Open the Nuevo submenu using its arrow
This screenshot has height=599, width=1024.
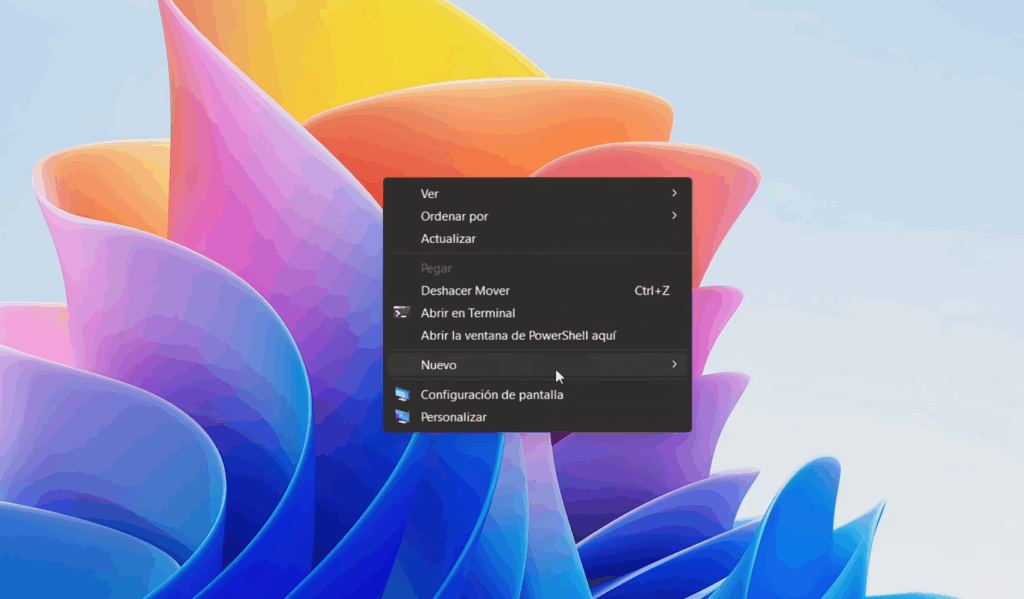(x=674, y=365)
